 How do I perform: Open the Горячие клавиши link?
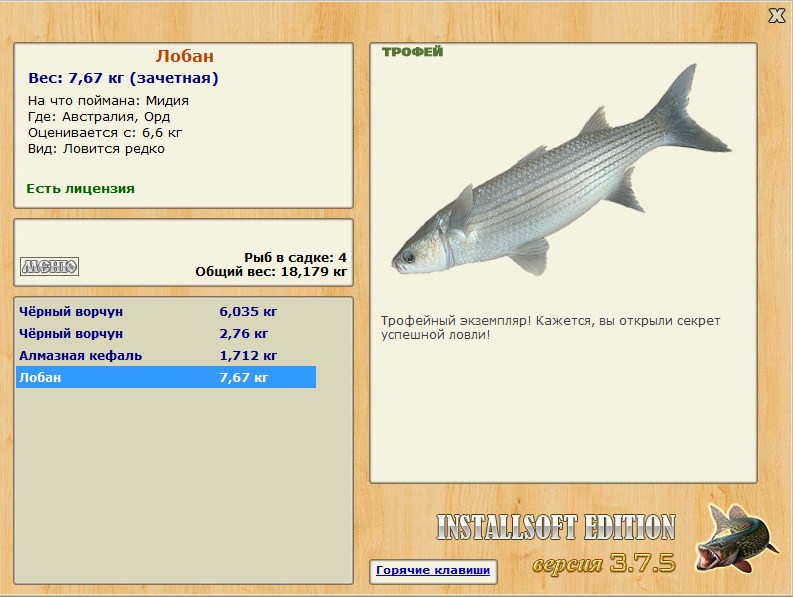tap(433, 570)
